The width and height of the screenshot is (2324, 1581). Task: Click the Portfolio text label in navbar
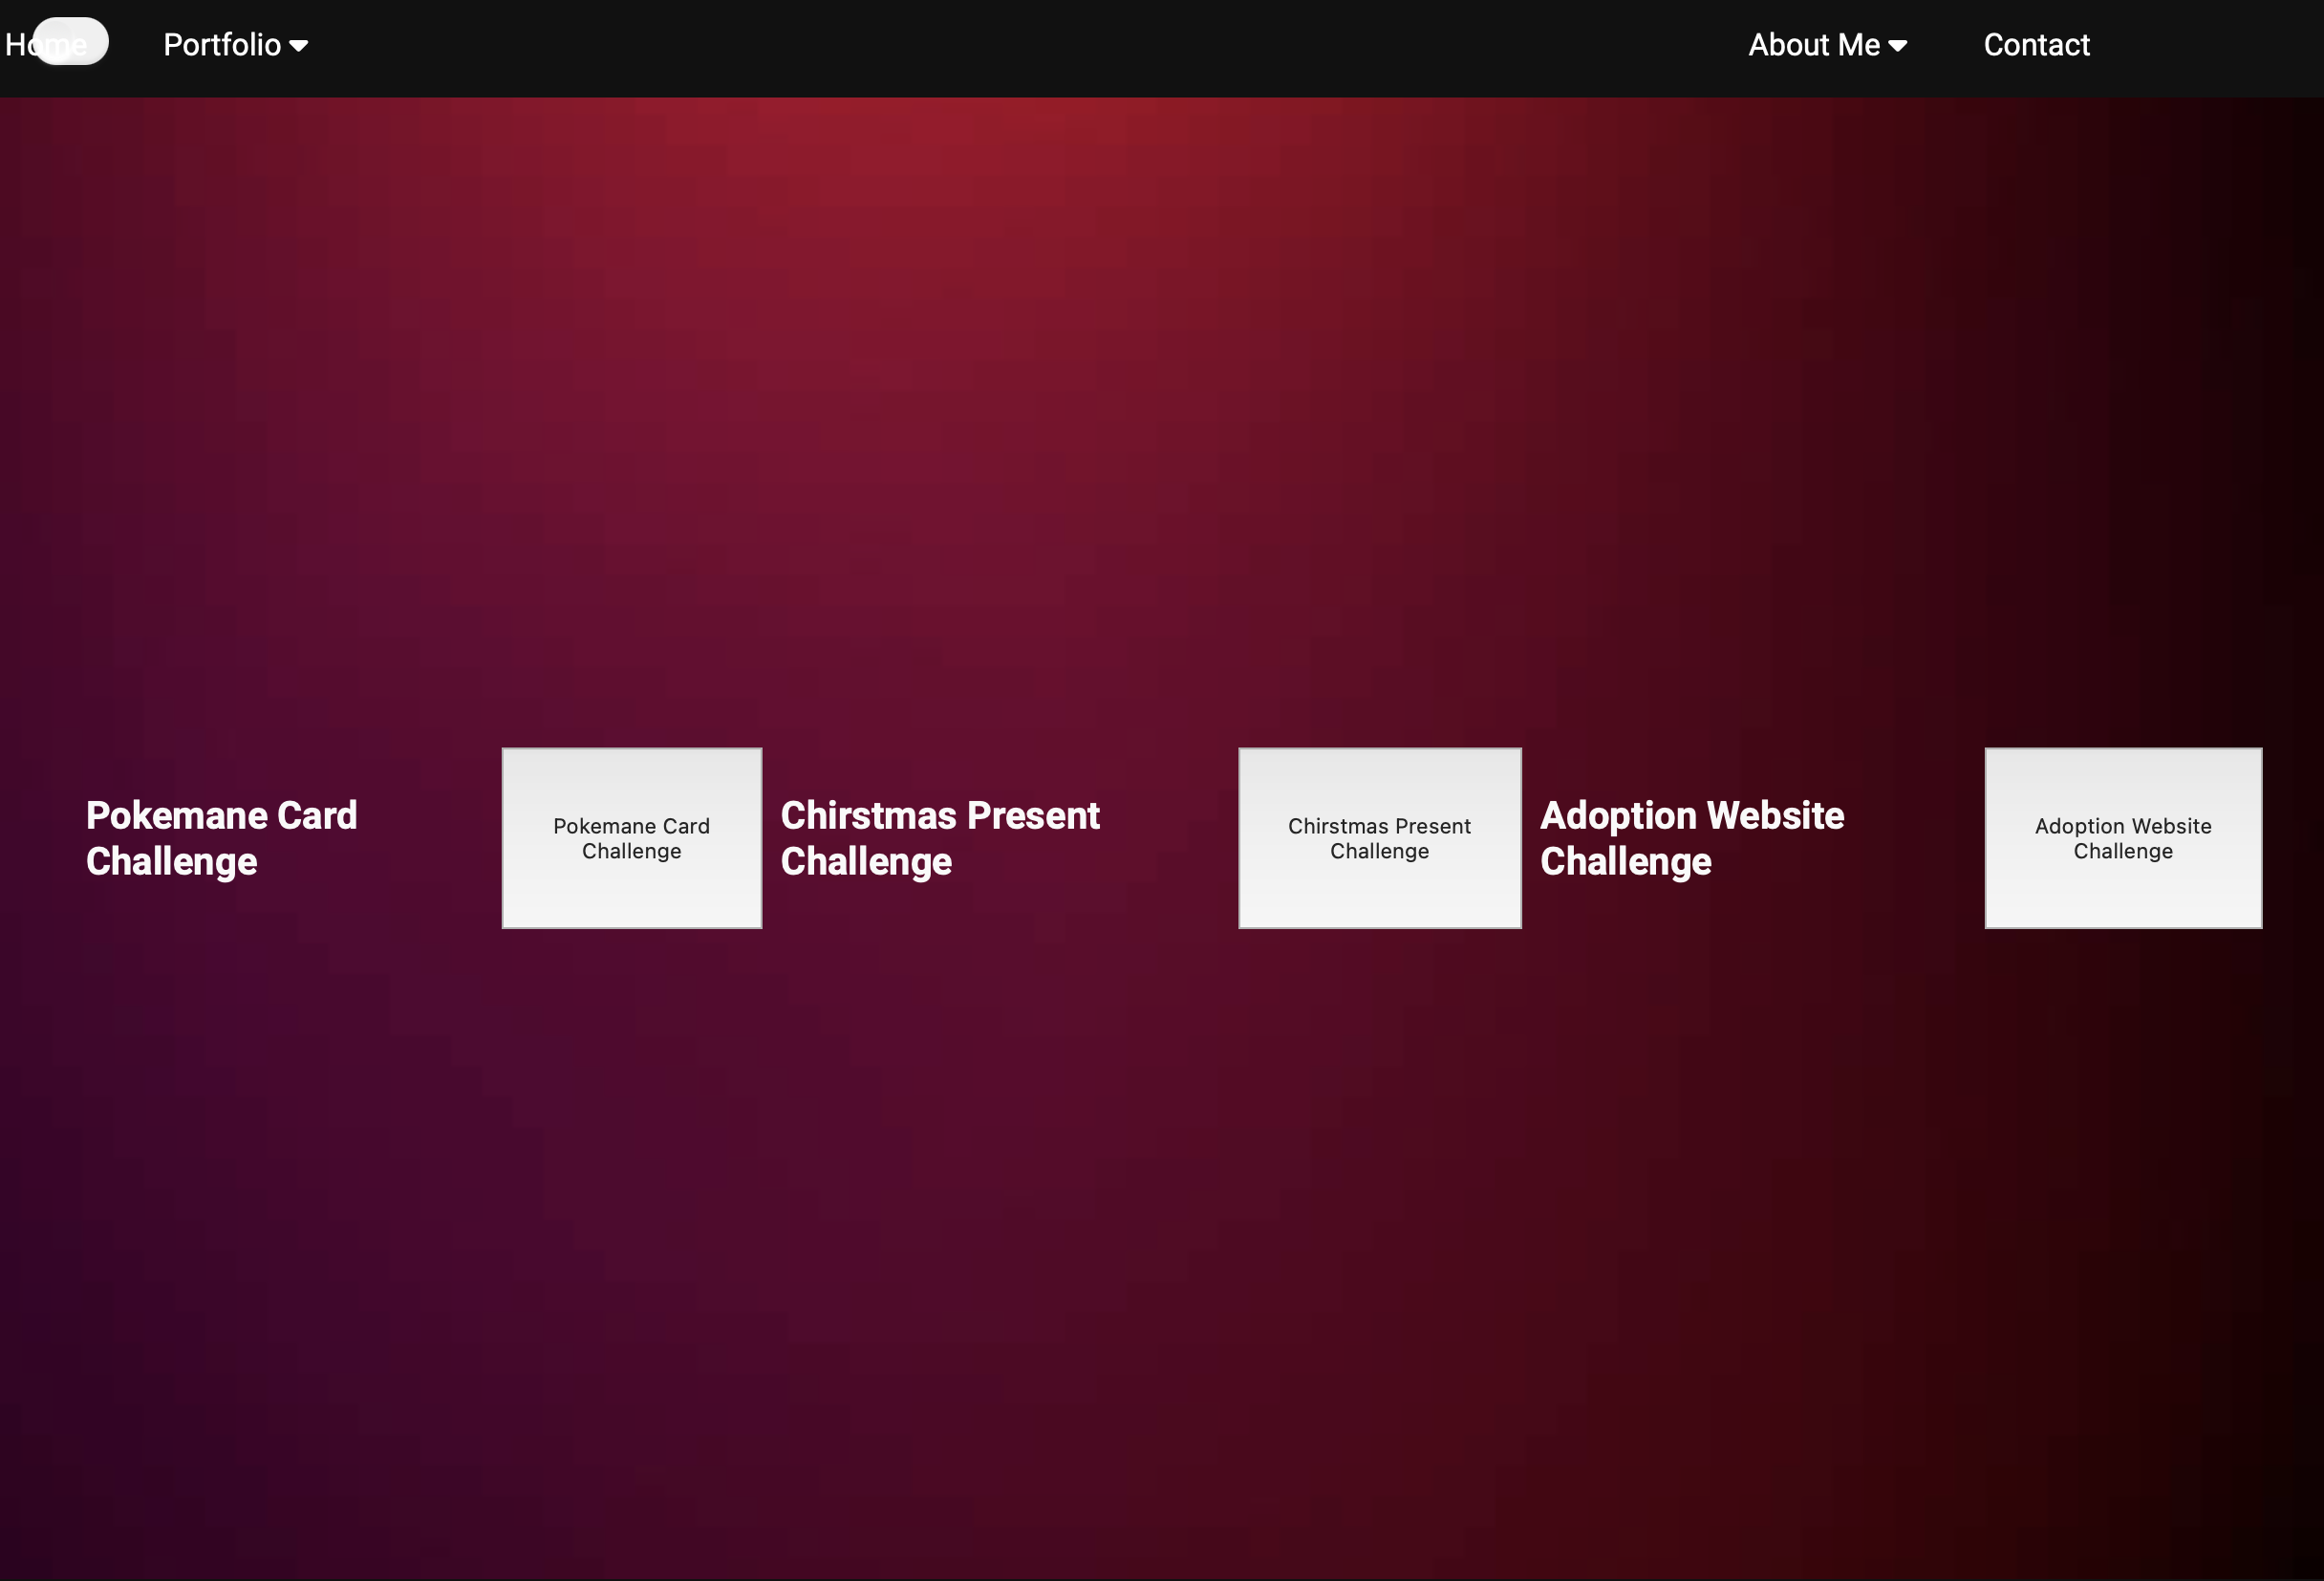point(222,45)
